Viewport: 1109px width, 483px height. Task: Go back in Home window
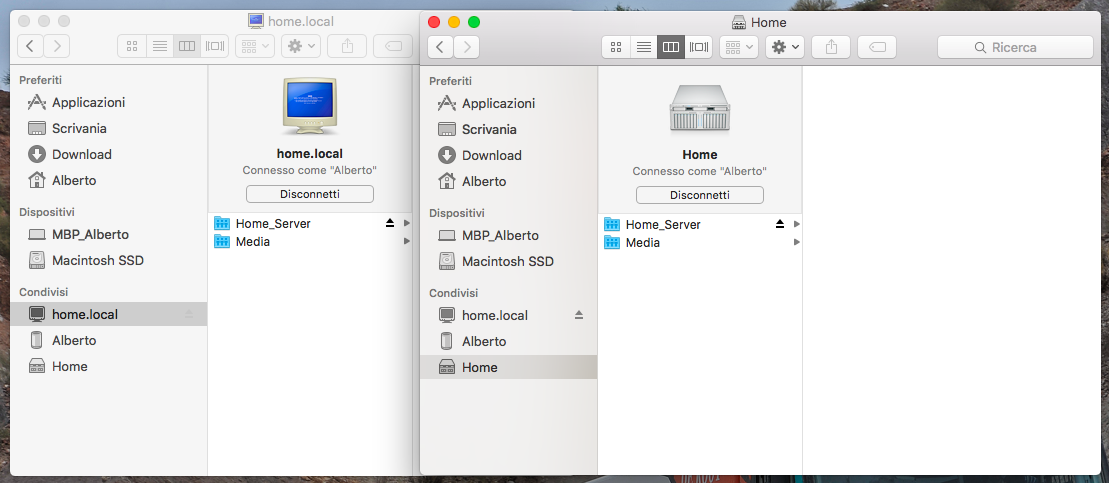(x=441, y=47)
